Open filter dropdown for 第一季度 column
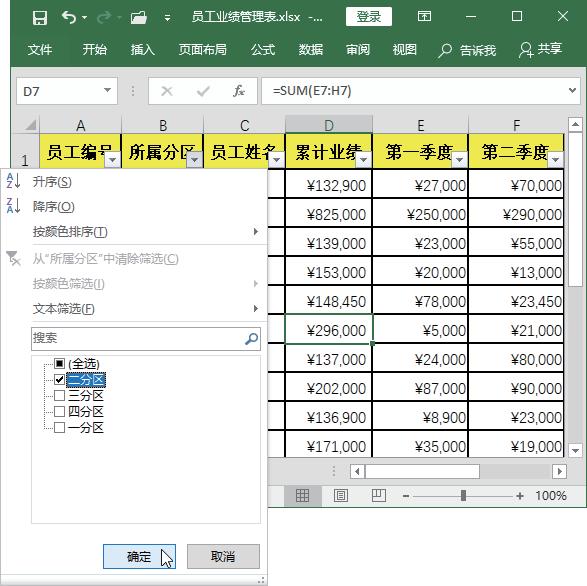Viewport: 587px width, 586px height. pyautogui.click(x=459, y=161)
